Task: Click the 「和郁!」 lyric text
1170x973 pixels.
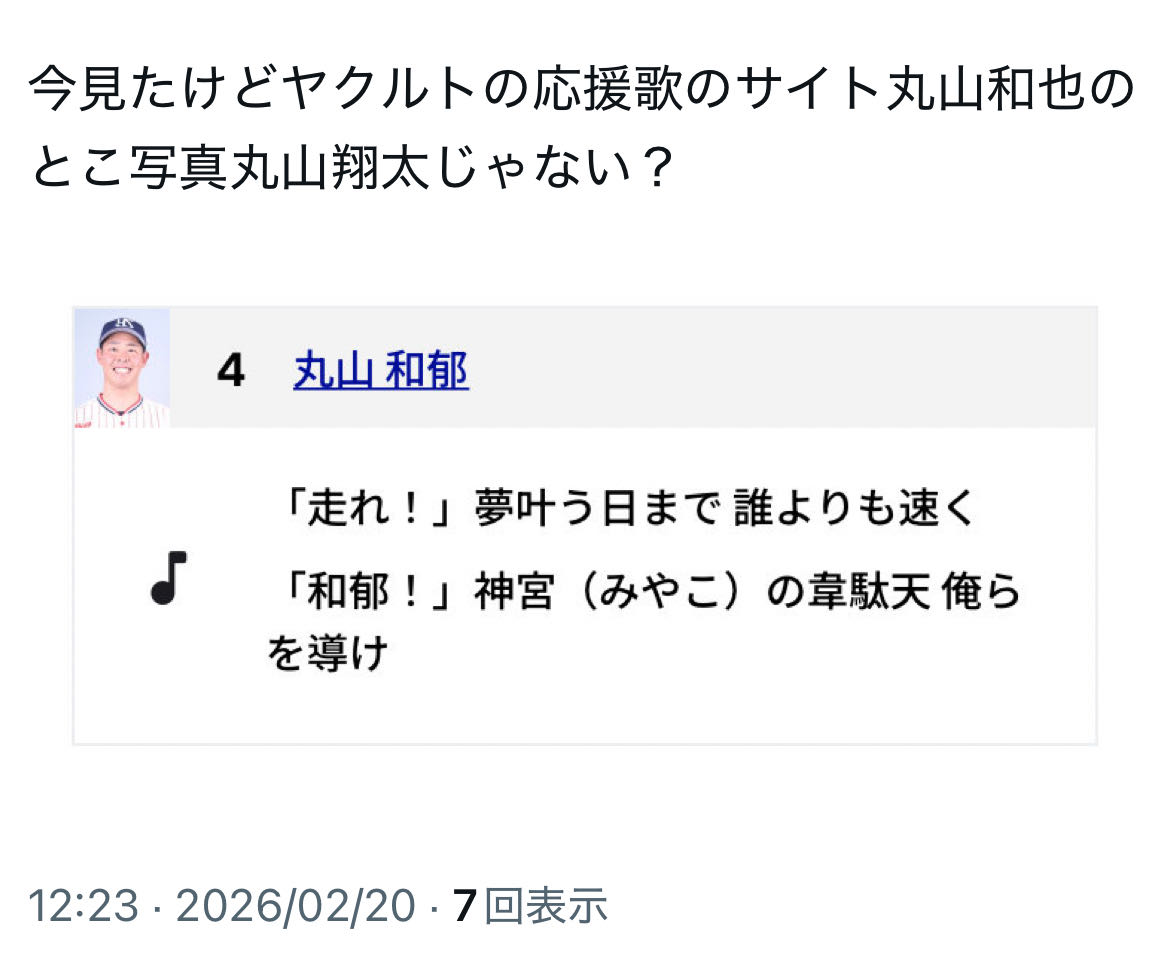Action: coord(366,593)
